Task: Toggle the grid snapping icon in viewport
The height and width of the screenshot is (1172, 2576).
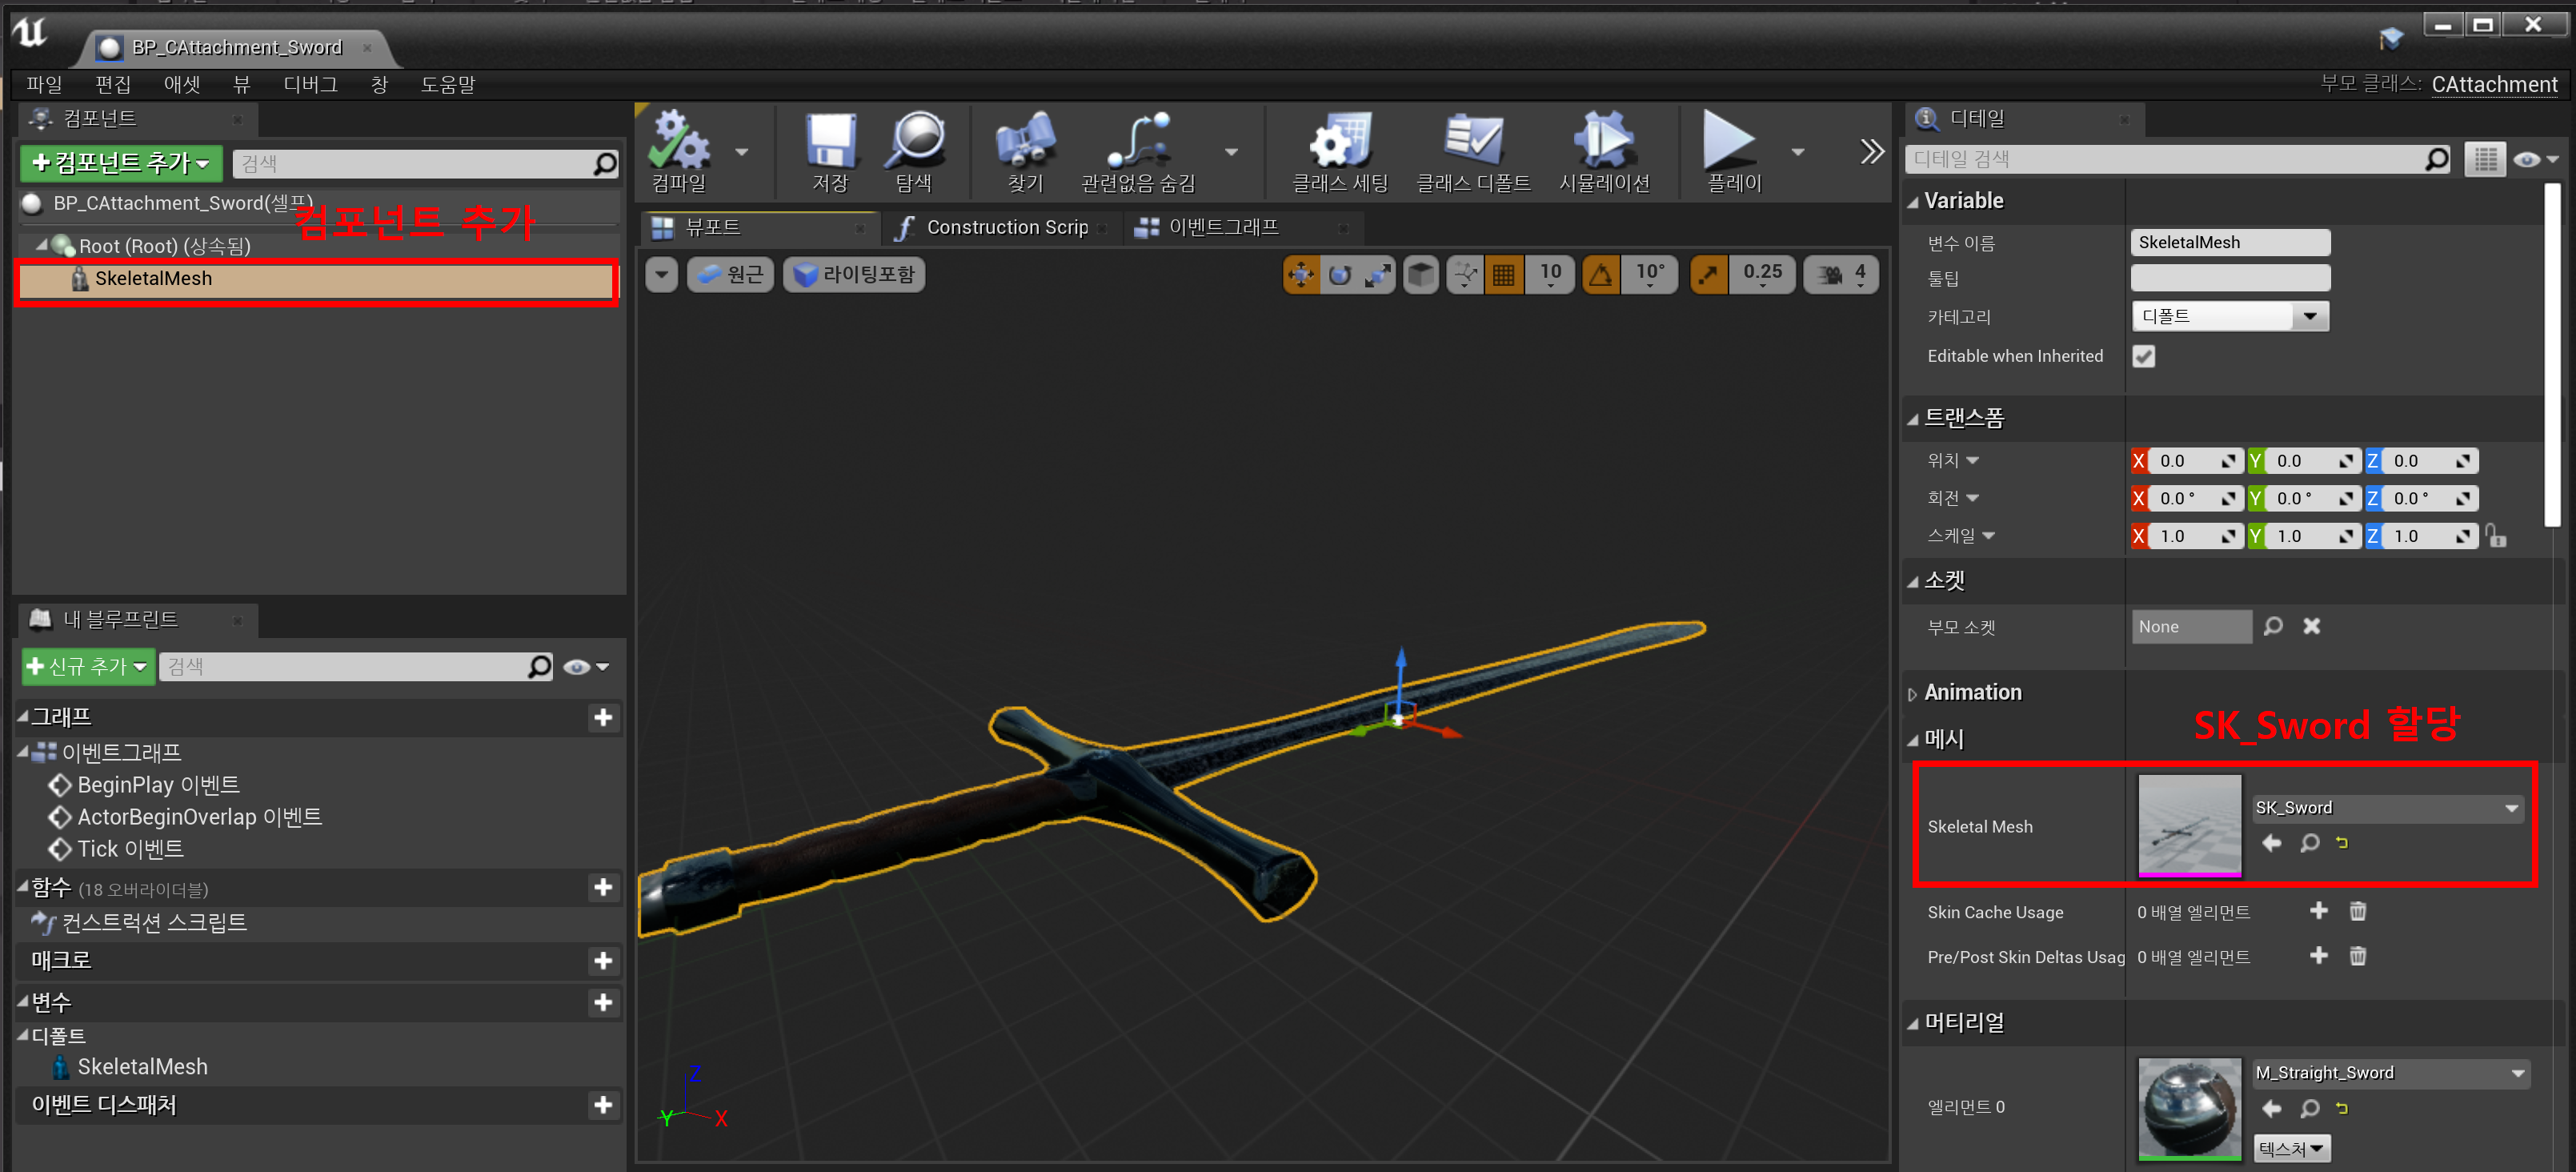Action: point(1503,274)
